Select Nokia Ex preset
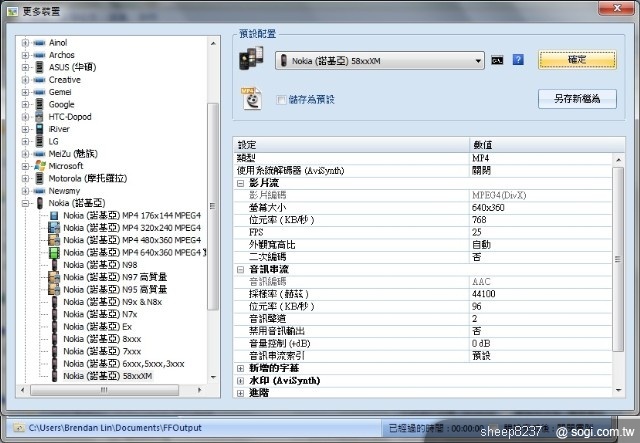The width and height of the screenshot is (640, 443). pos(98,327)
